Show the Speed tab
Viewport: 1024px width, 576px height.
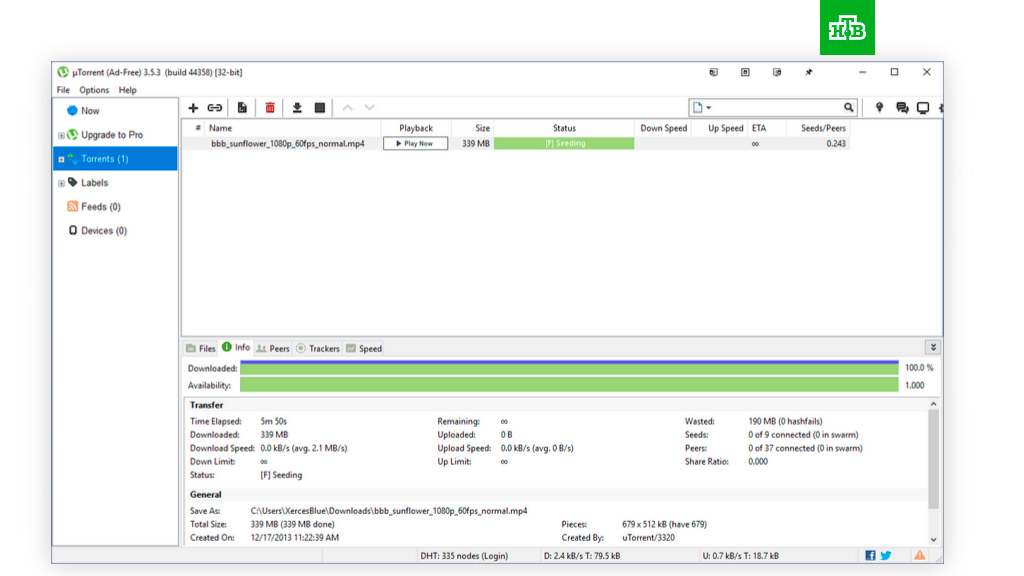click(364, 349)
